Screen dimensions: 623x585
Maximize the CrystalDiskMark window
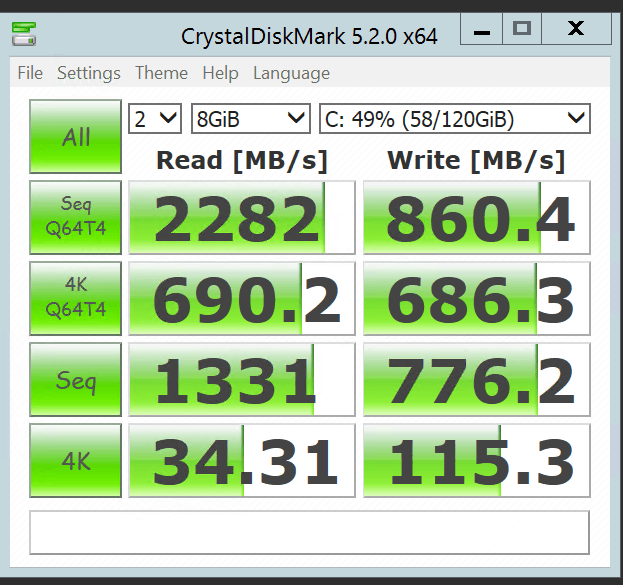(522, 29)
